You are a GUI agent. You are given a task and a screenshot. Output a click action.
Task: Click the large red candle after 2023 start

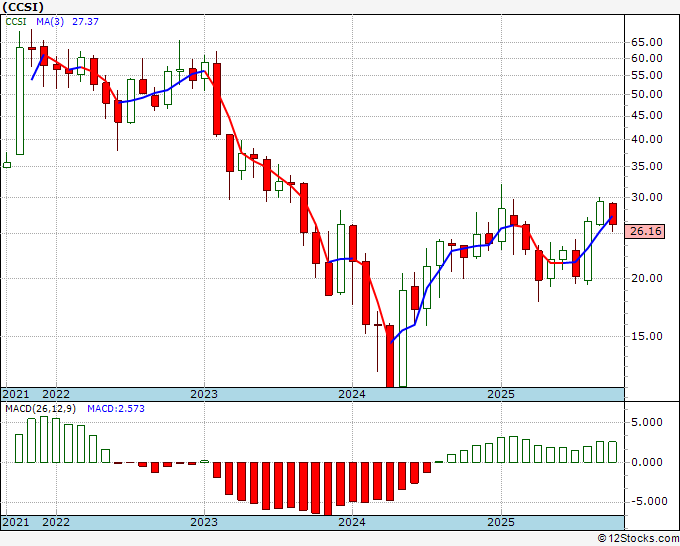pos(217,99)
